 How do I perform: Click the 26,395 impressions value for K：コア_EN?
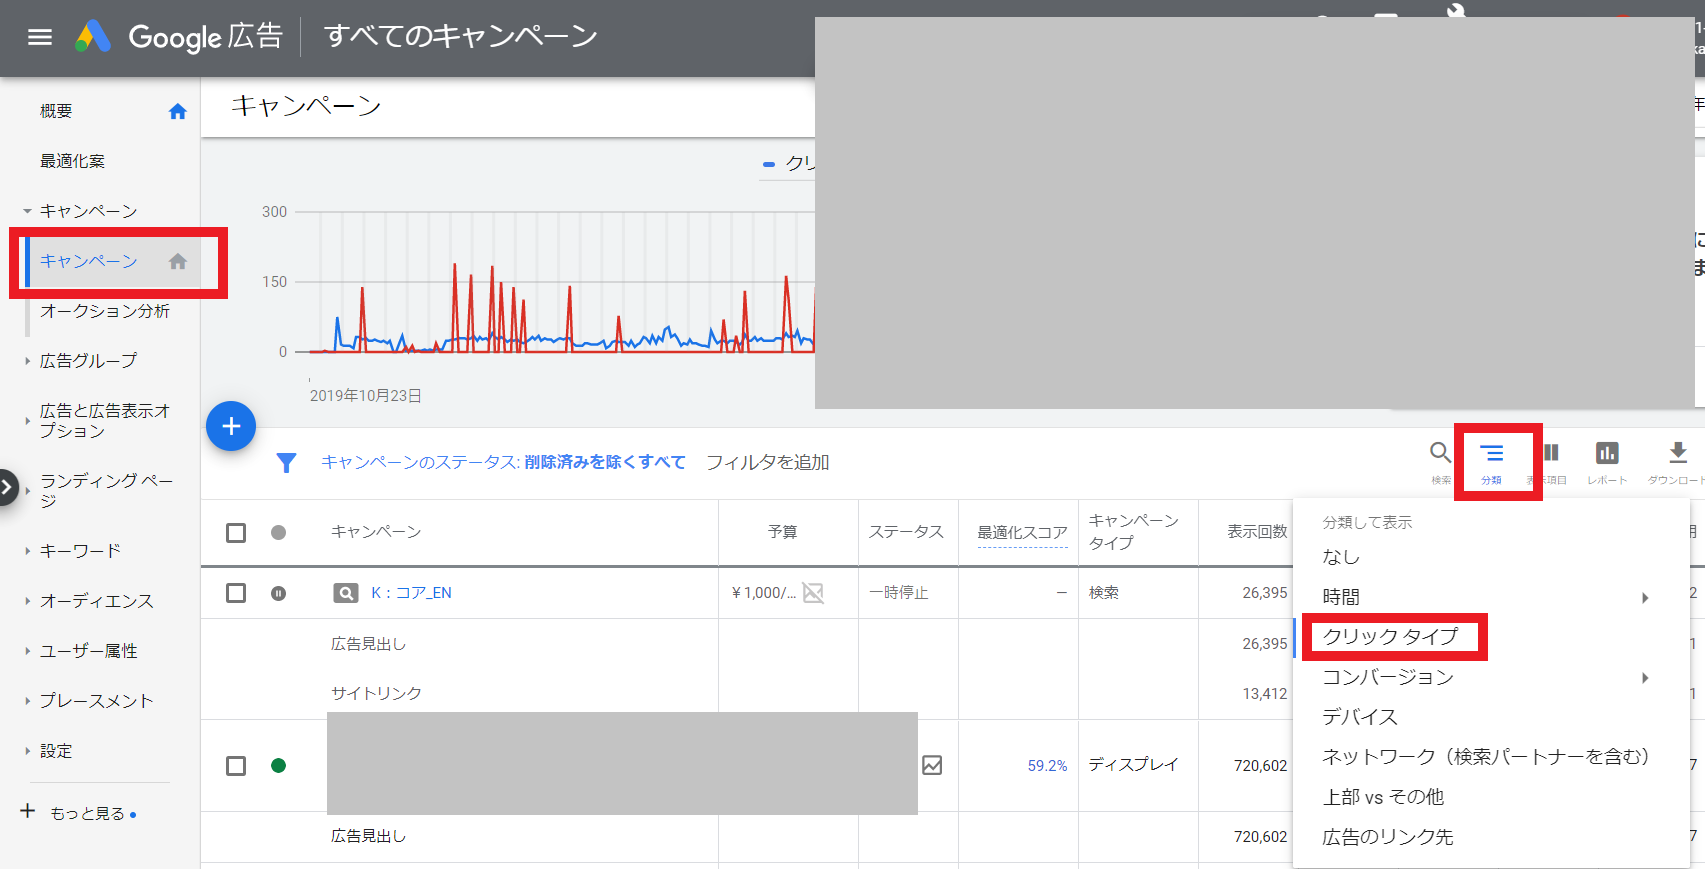(x=1264, y=593)
